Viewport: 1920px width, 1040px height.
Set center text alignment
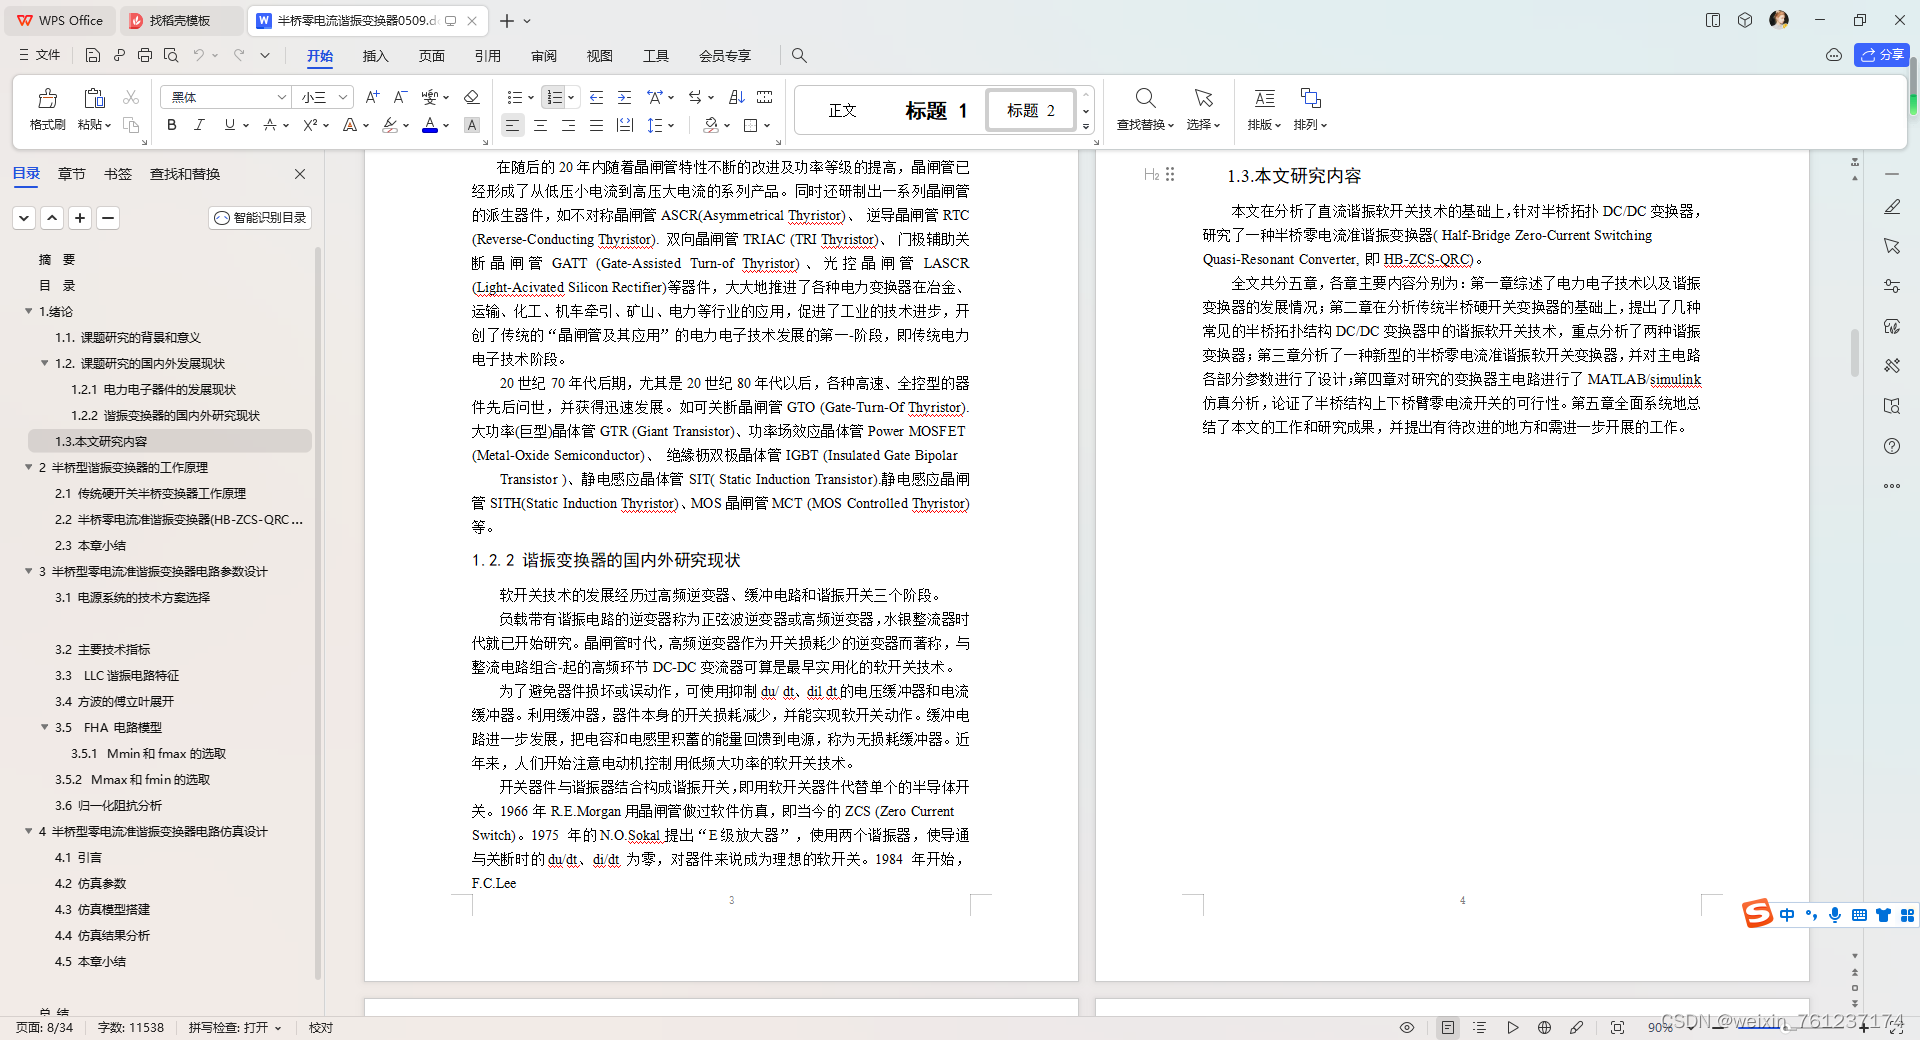point(540,125)
